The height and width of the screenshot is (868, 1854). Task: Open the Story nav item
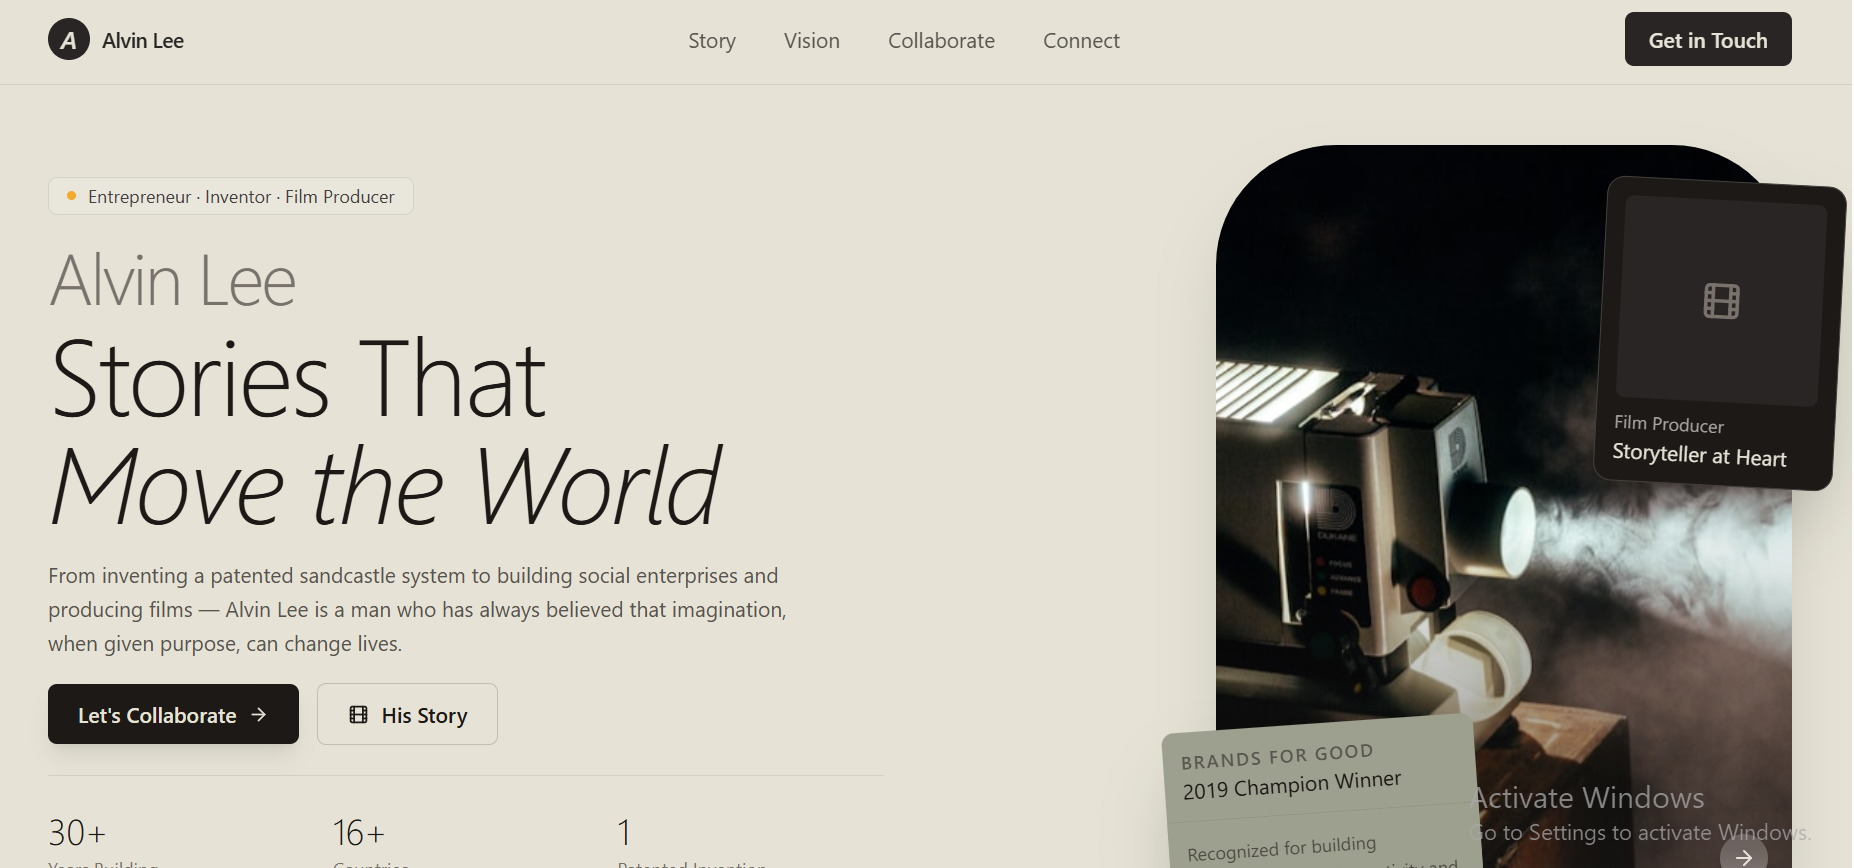(x=712, y=41)
